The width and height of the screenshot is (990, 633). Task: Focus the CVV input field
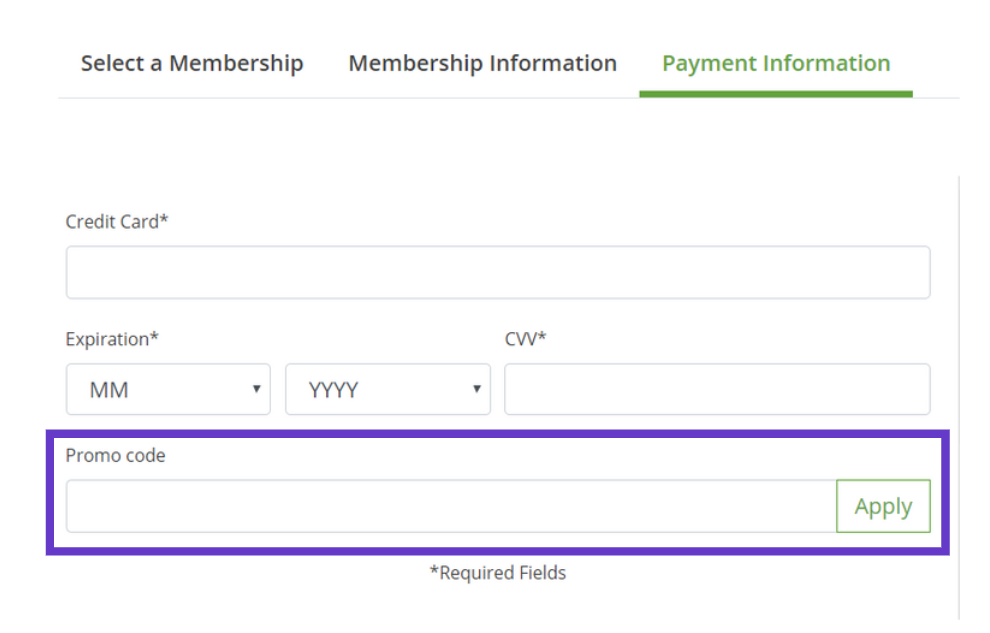716,389
